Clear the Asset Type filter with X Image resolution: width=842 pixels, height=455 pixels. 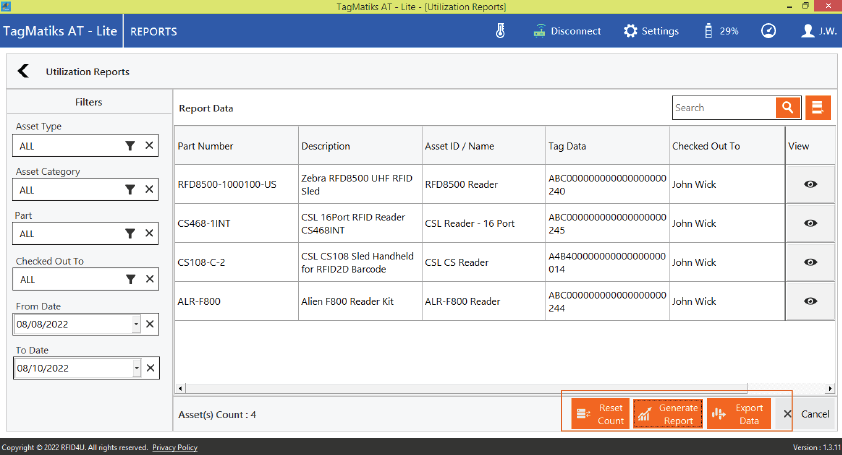(x=149, y=146)
